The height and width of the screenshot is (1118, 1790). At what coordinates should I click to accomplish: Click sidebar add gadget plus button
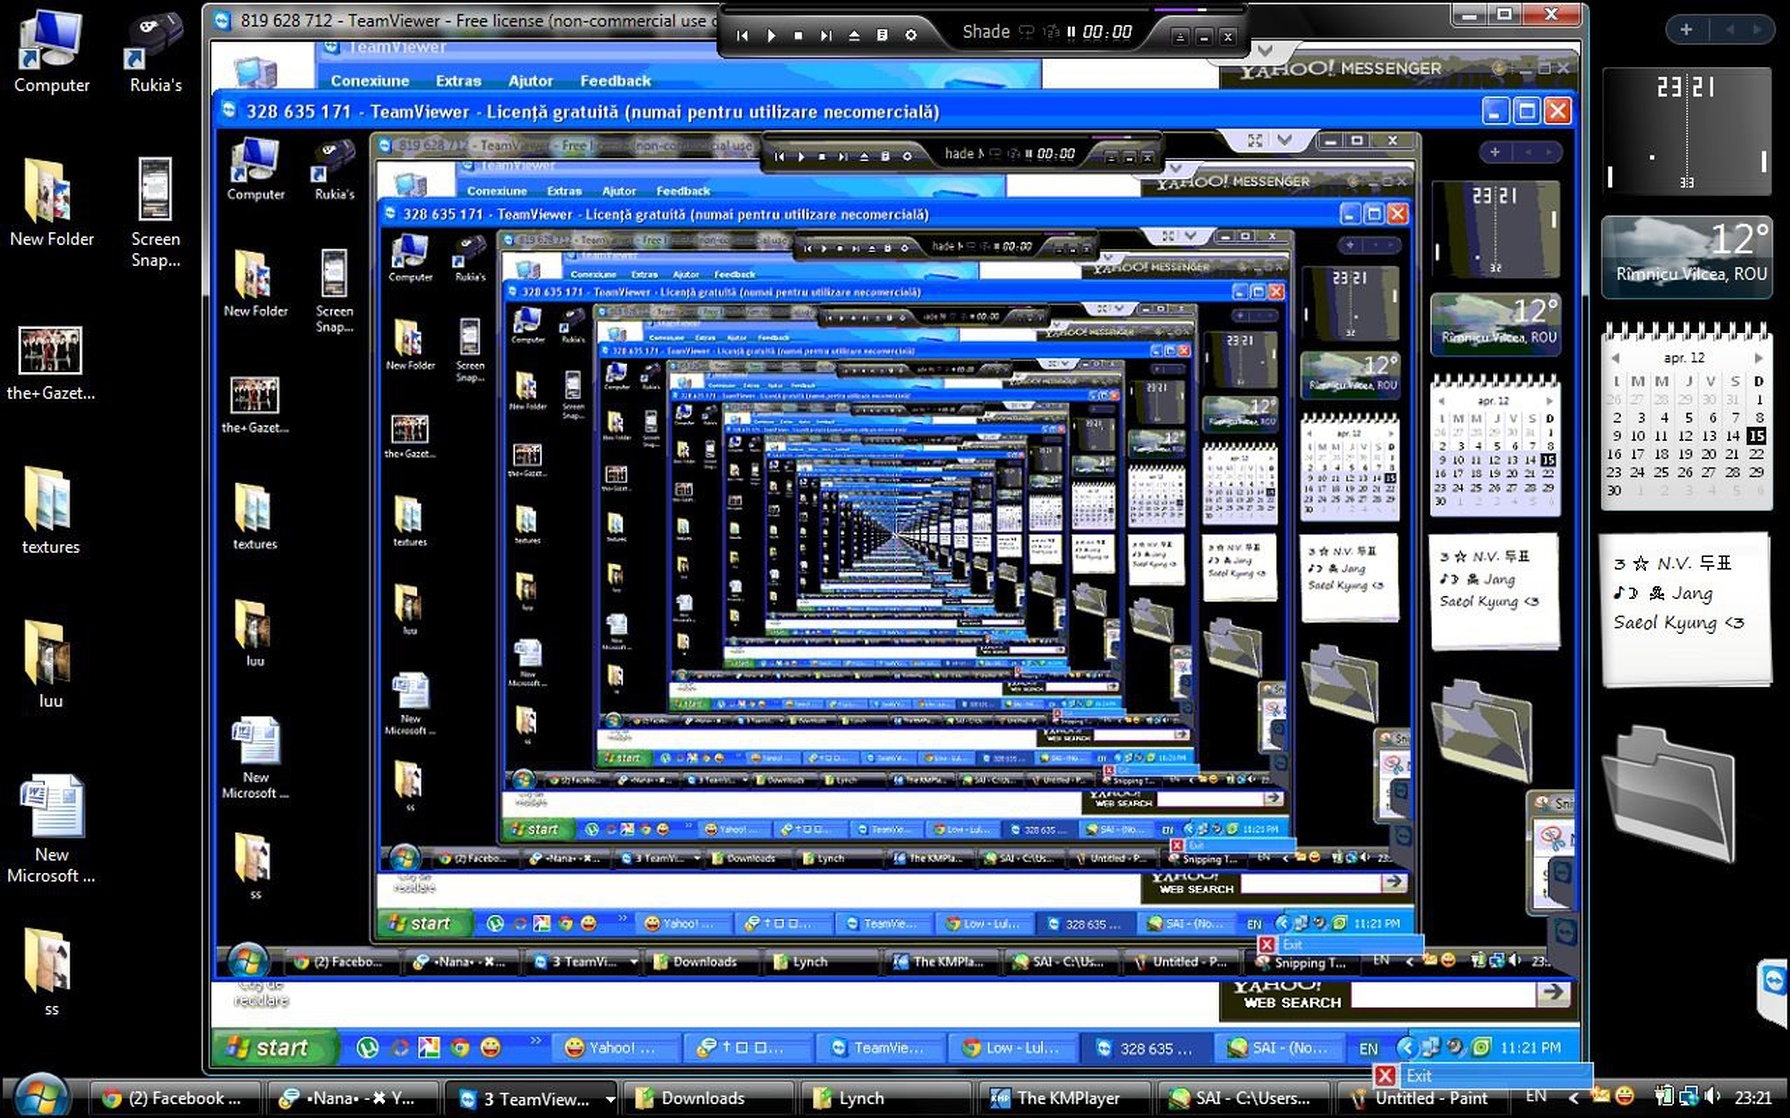[x=1686, y=29]
